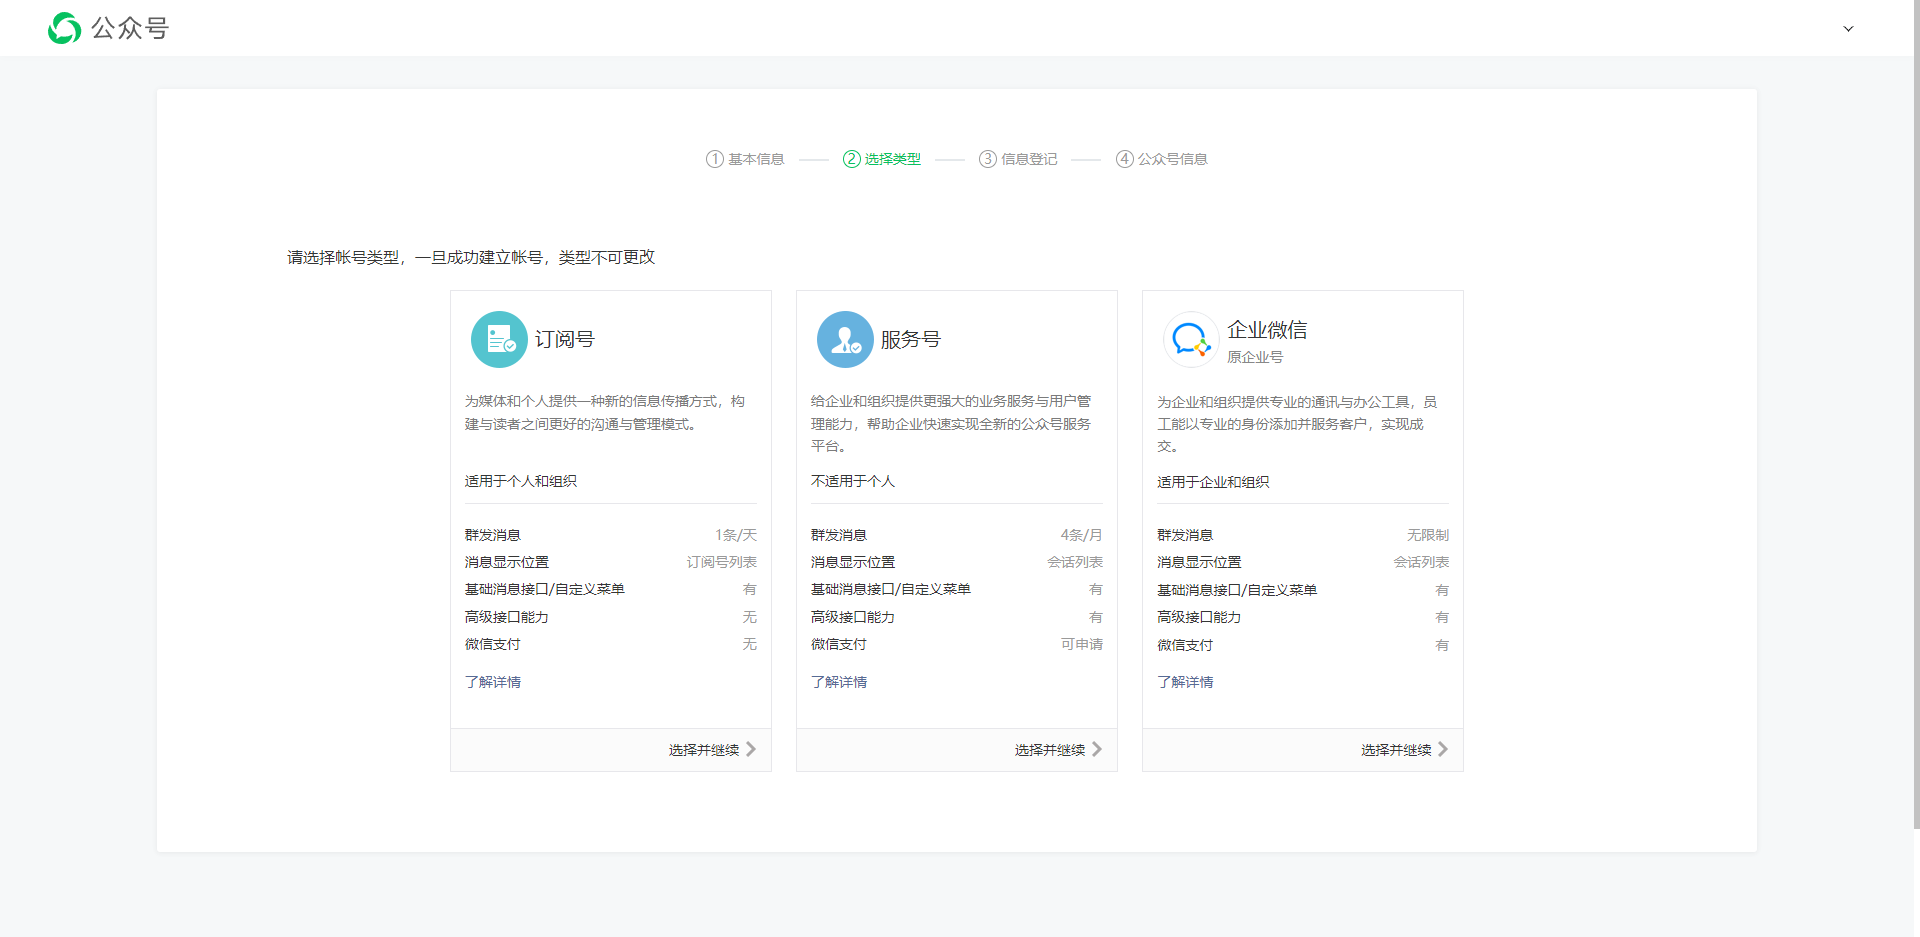
Task: Open 了解详情 link under 服务号
Action: point(839,682)
